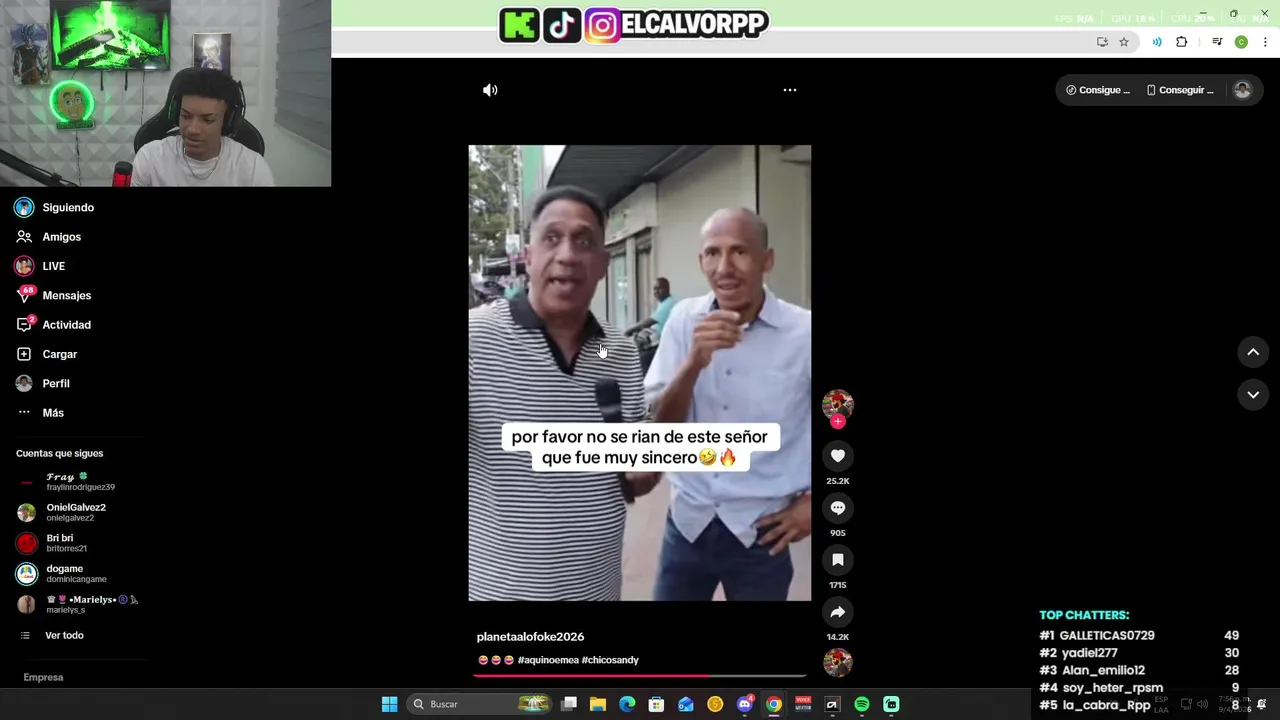This screenshot has height=720, width=1280.
Task: Open the Chrome profile C avatar
Action: coord(1241,42)
